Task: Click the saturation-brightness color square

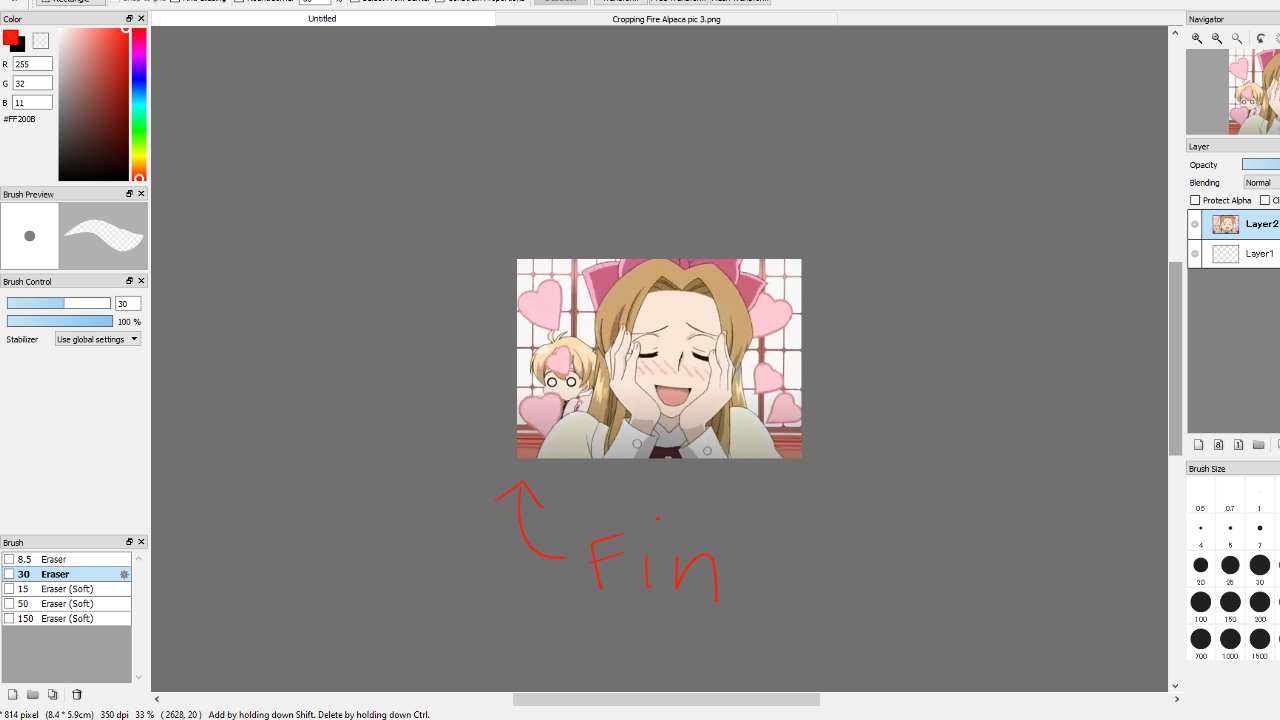Action: point(94,105)
